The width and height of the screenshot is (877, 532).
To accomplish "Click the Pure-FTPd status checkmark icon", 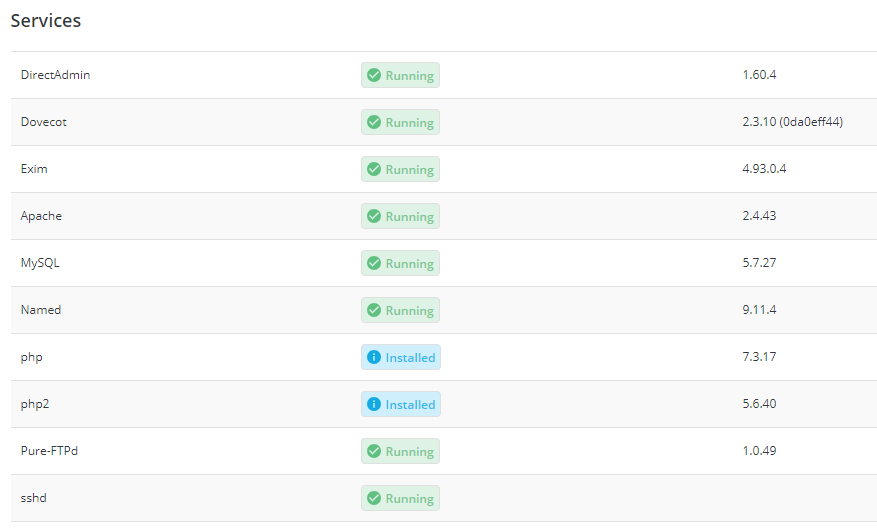I will 374,451.
